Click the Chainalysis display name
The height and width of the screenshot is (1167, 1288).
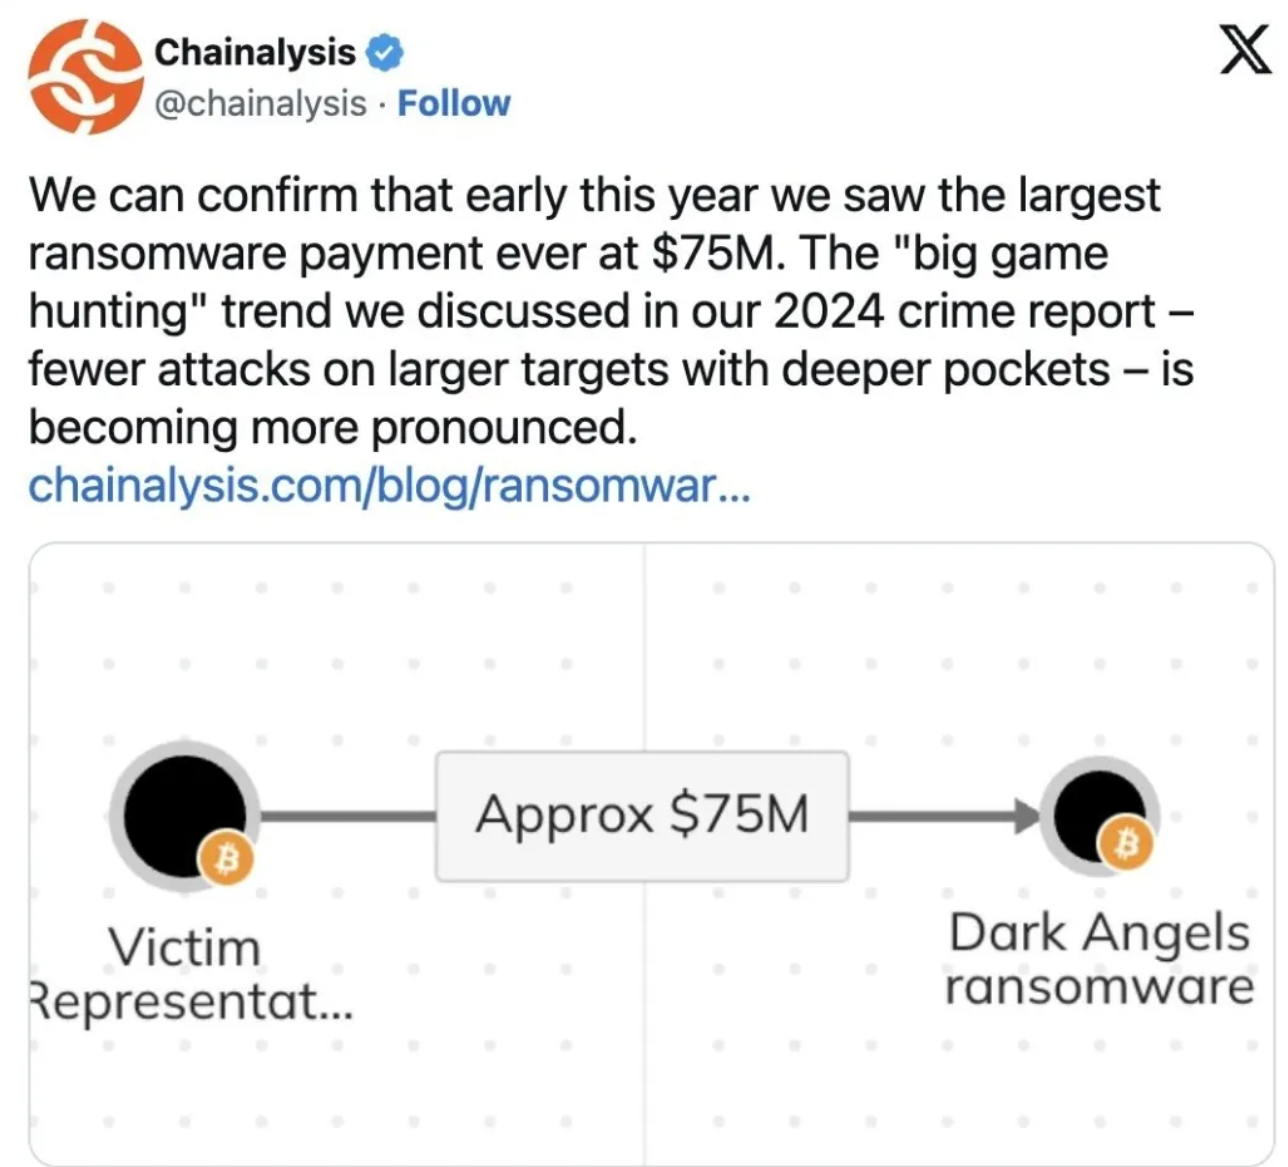[255, 52]
